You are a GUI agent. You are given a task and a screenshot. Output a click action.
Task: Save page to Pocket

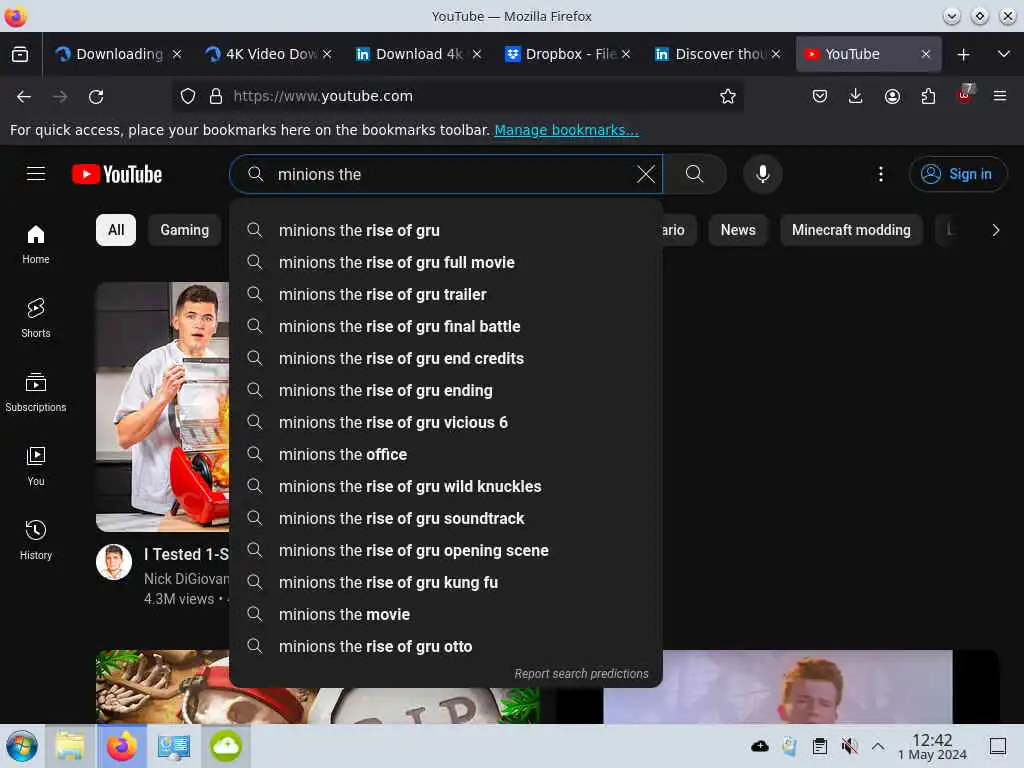(x=820, y=97)
